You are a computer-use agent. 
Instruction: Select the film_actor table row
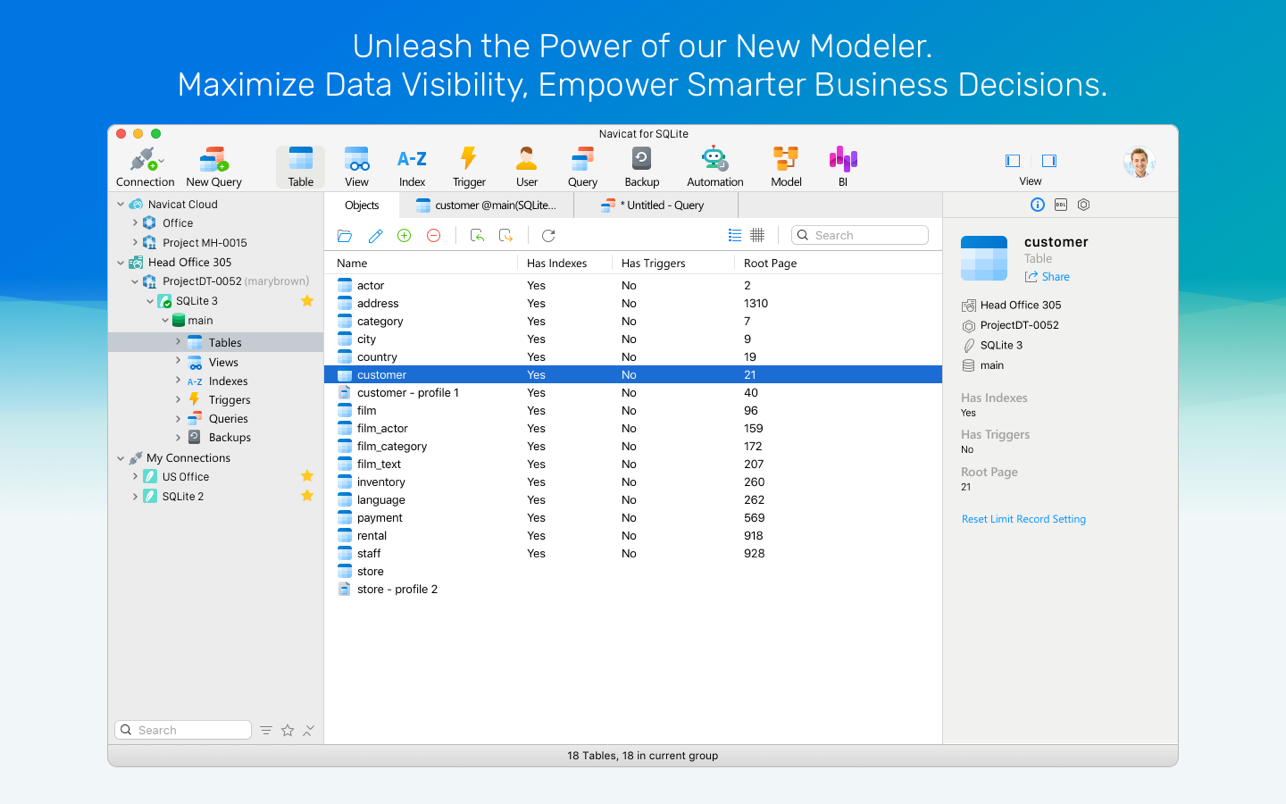click(x=633, y=428)
